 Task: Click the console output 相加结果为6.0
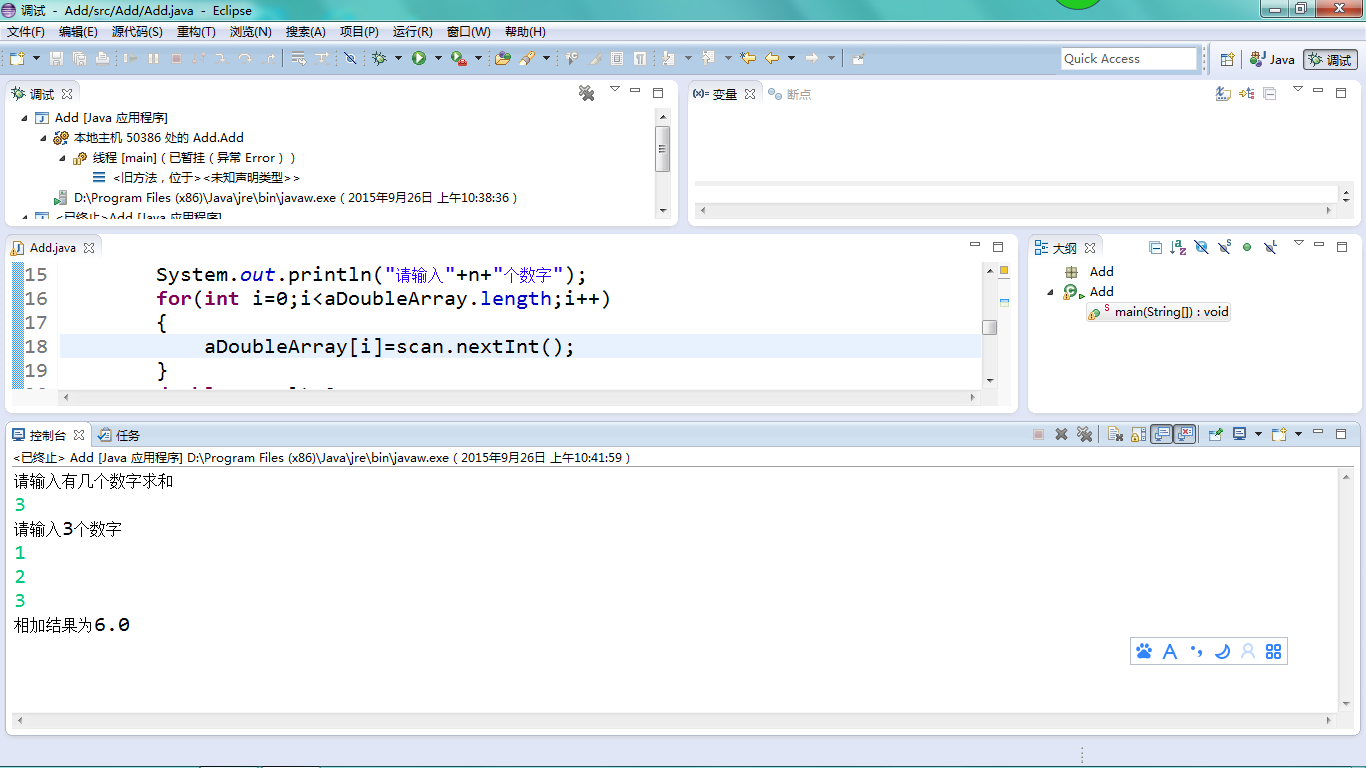(72, 625)
